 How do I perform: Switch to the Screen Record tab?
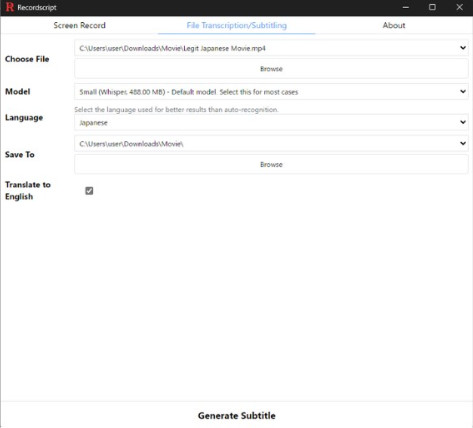point(79,25)
